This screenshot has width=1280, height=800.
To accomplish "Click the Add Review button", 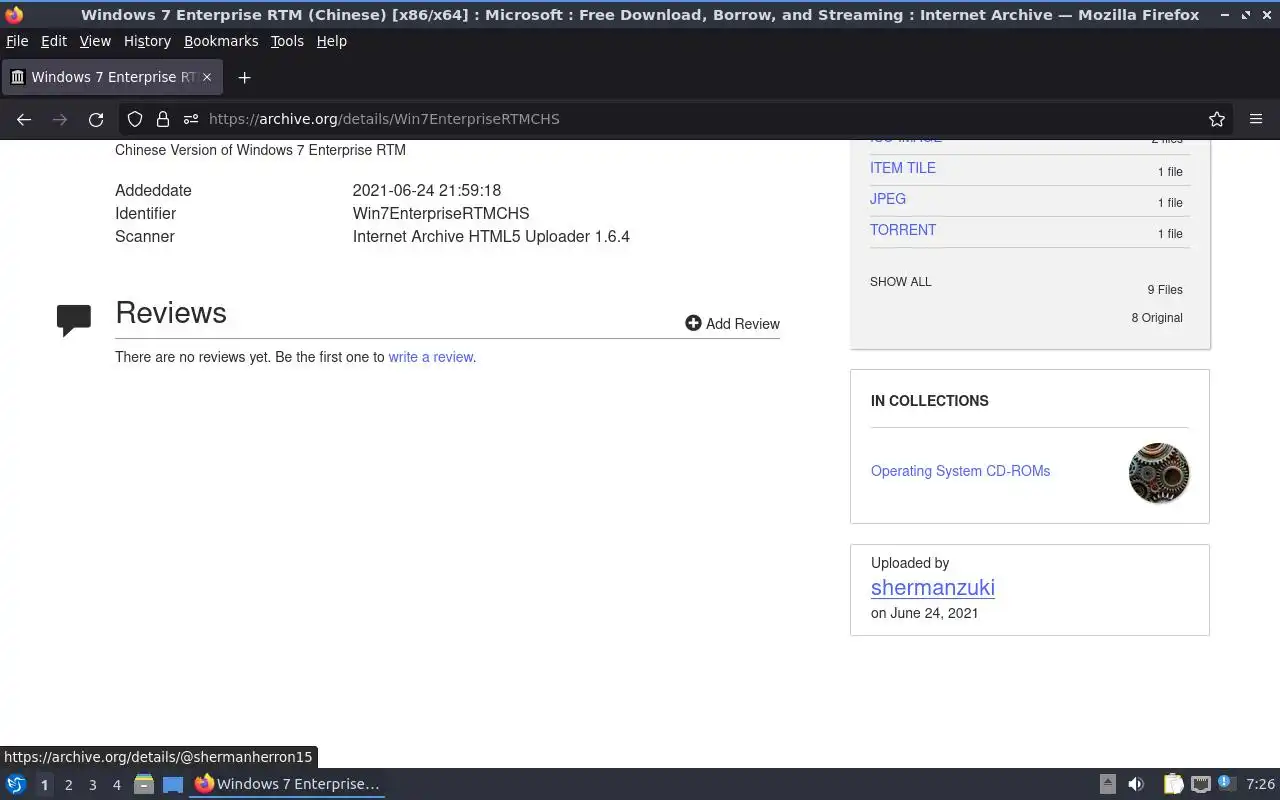I will (733, 324).
